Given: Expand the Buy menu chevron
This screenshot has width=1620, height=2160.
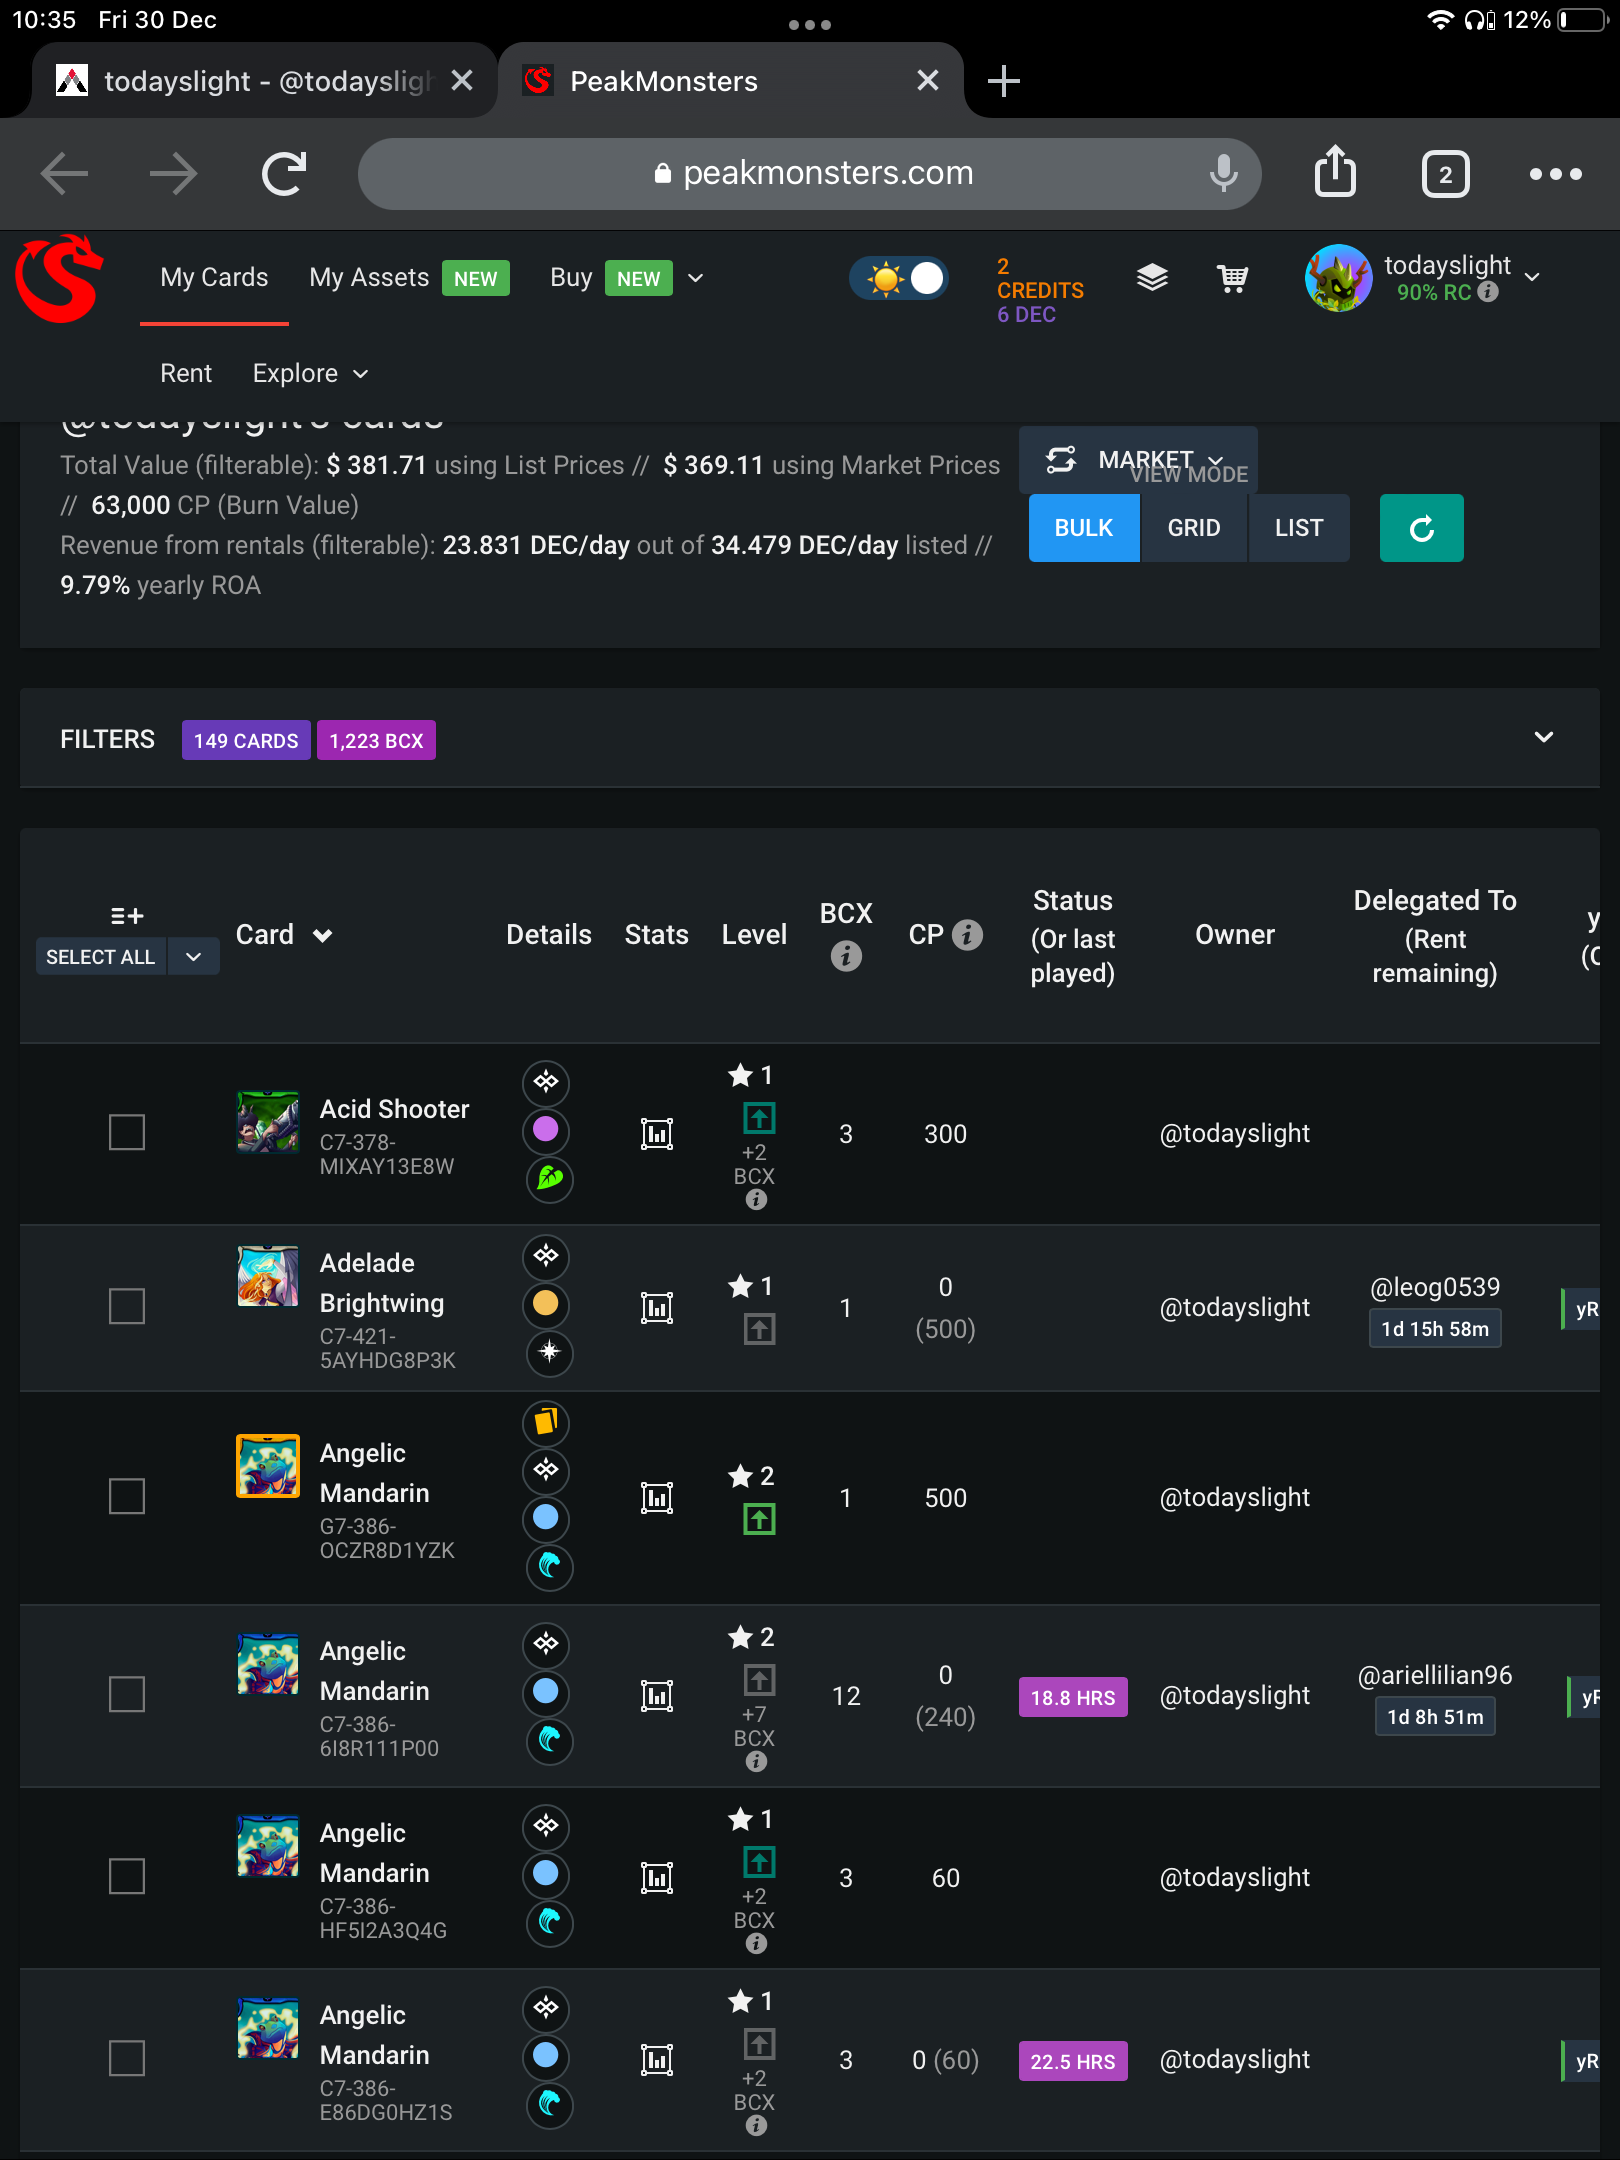Looking at the screenshot, I should 696,278.
